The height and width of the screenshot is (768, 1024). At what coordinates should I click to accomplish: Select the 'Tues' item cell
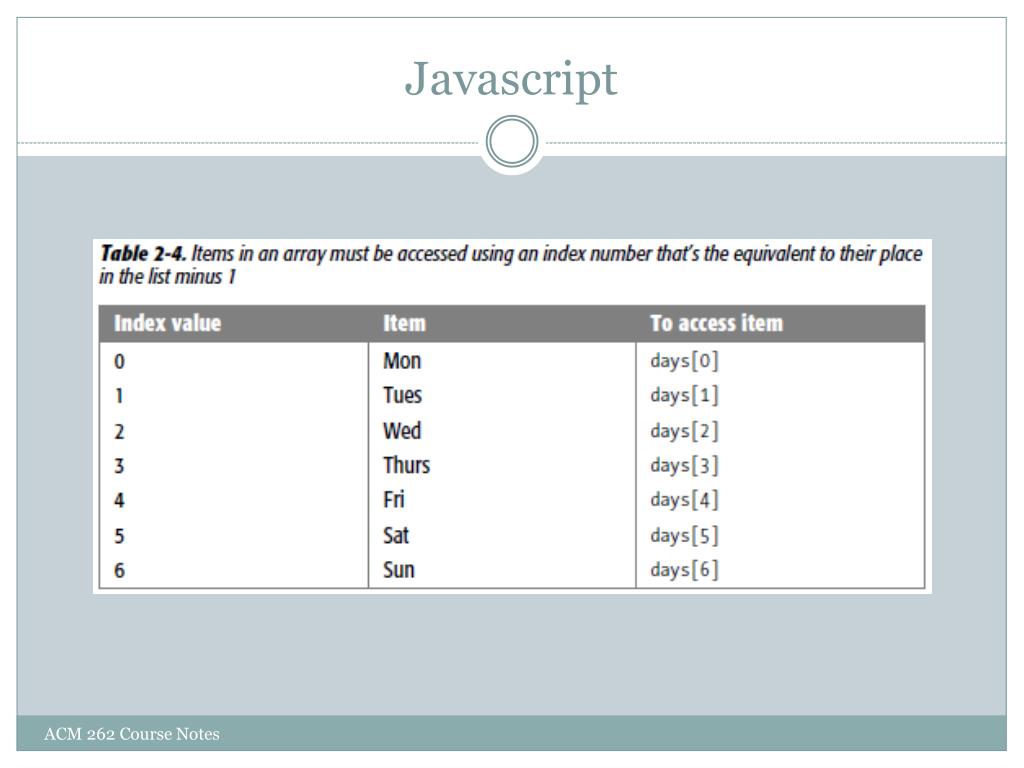pos(402,395)
